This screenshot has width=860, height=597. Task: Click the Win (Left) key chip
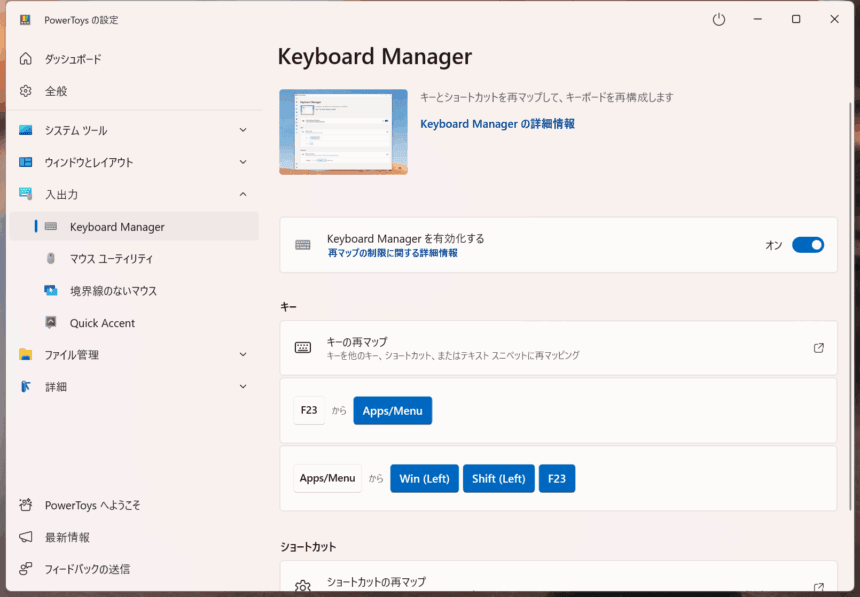(425, 478)
